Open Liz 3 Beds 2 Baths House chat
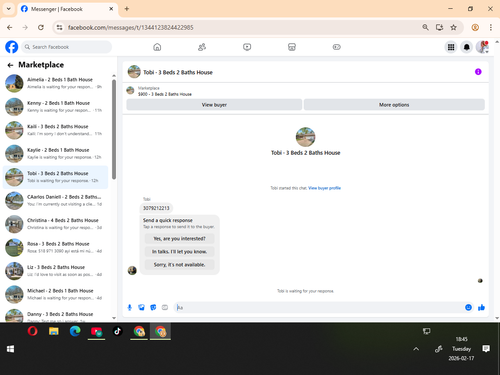 (x=55, y=271)
